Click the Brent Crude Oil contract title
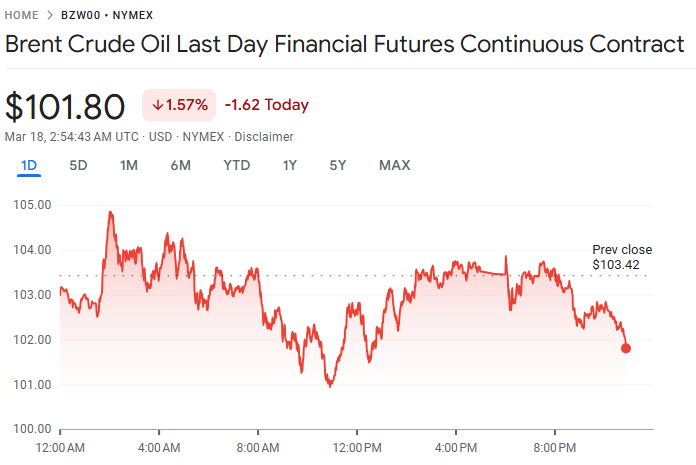 345,45
